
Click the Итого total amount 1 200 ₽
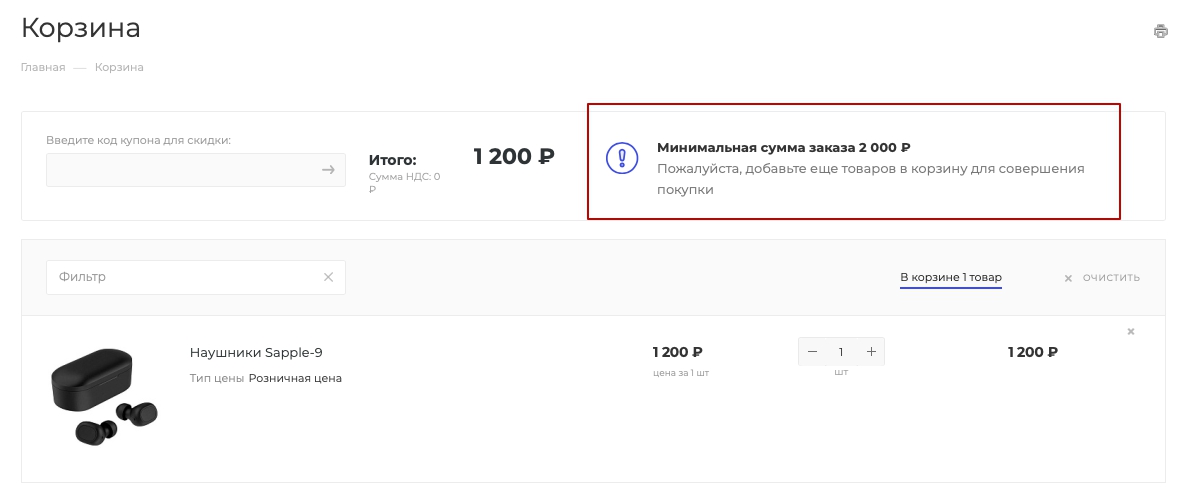pyautogui.click(x=514, y=157)
